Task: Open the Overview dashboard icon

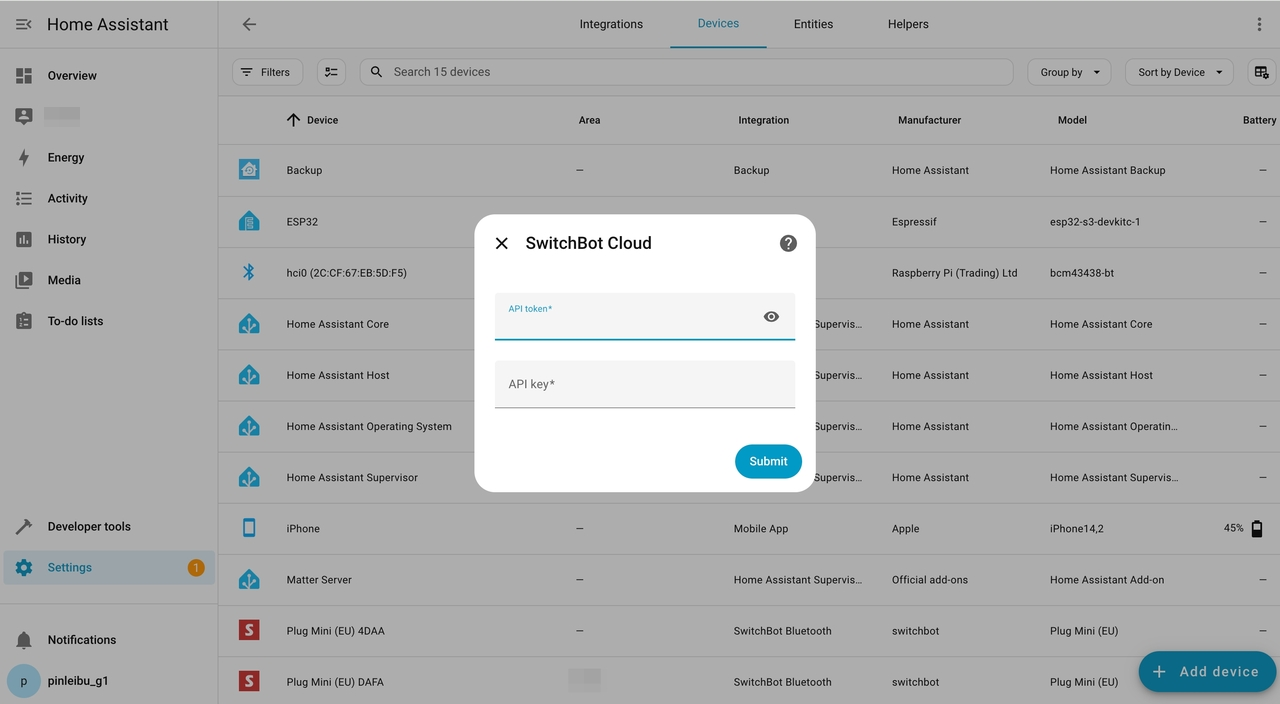Action: click(x=24, y=75)
